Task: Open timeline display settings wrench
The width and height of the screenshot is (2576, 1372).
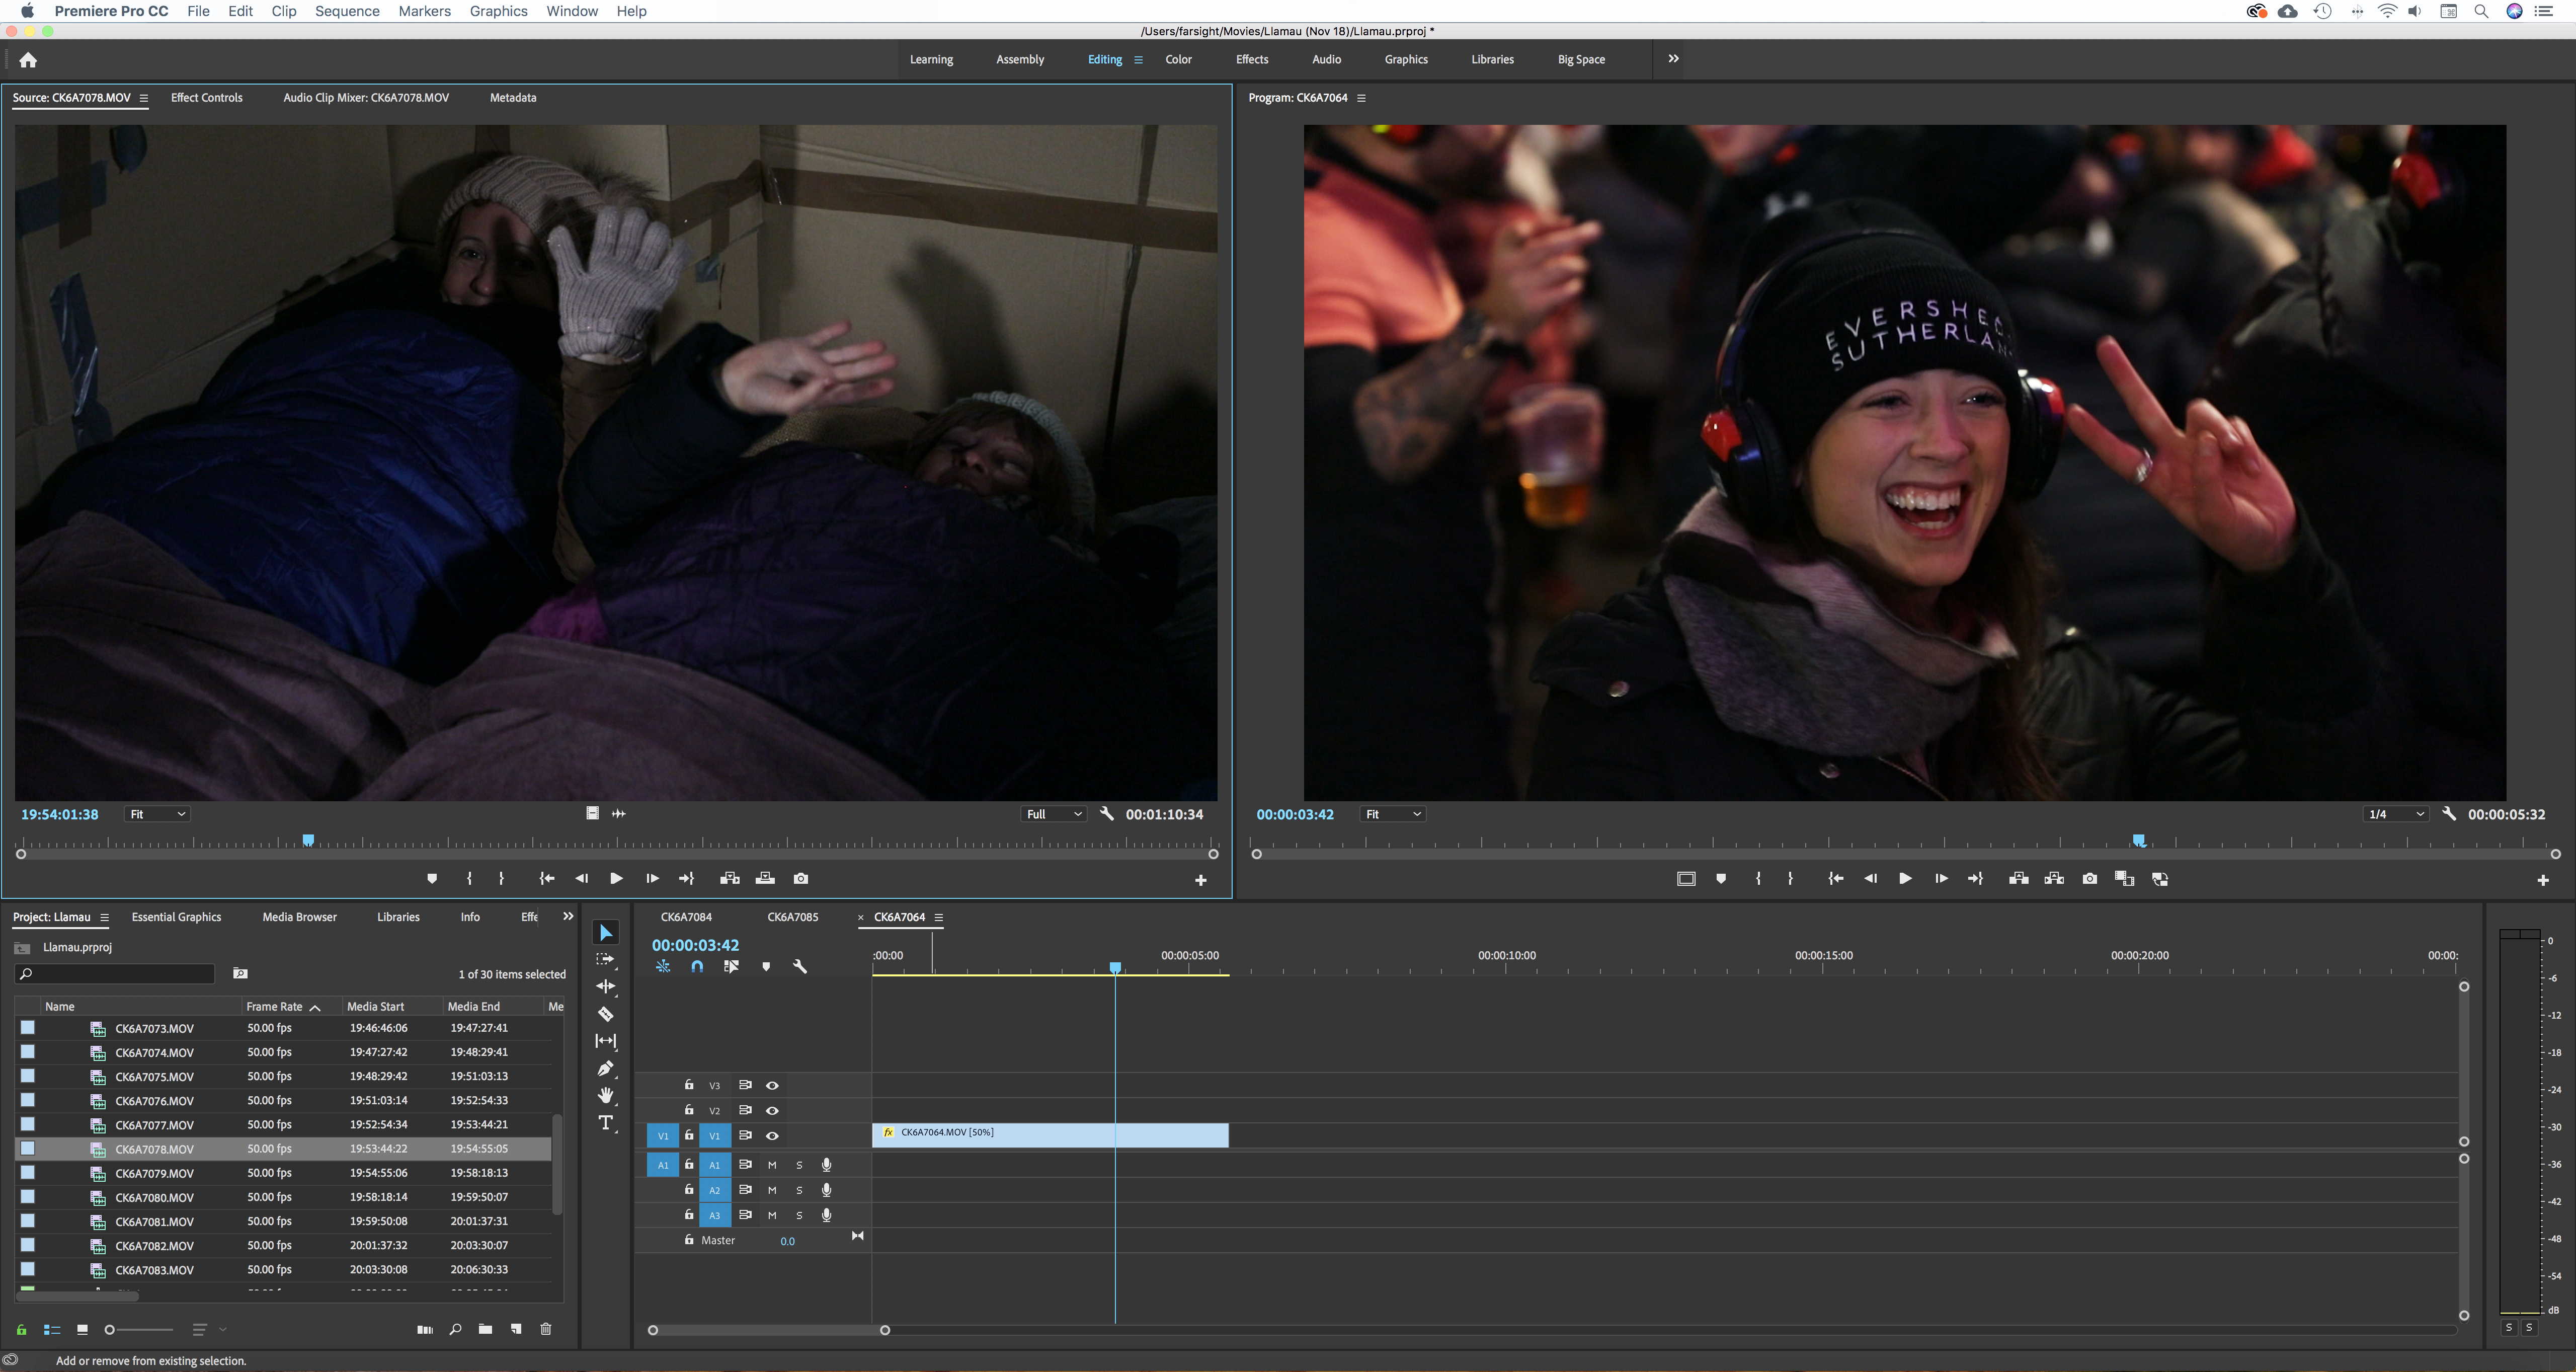Action: [x=800, y=967]
